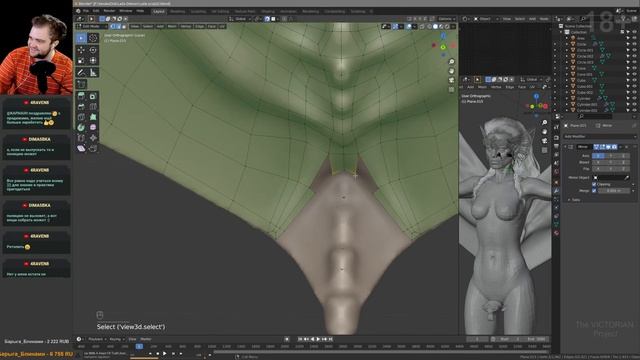Click the Mirror Object field
This screenshot has height=360, width=640.
tap(611, 178)
